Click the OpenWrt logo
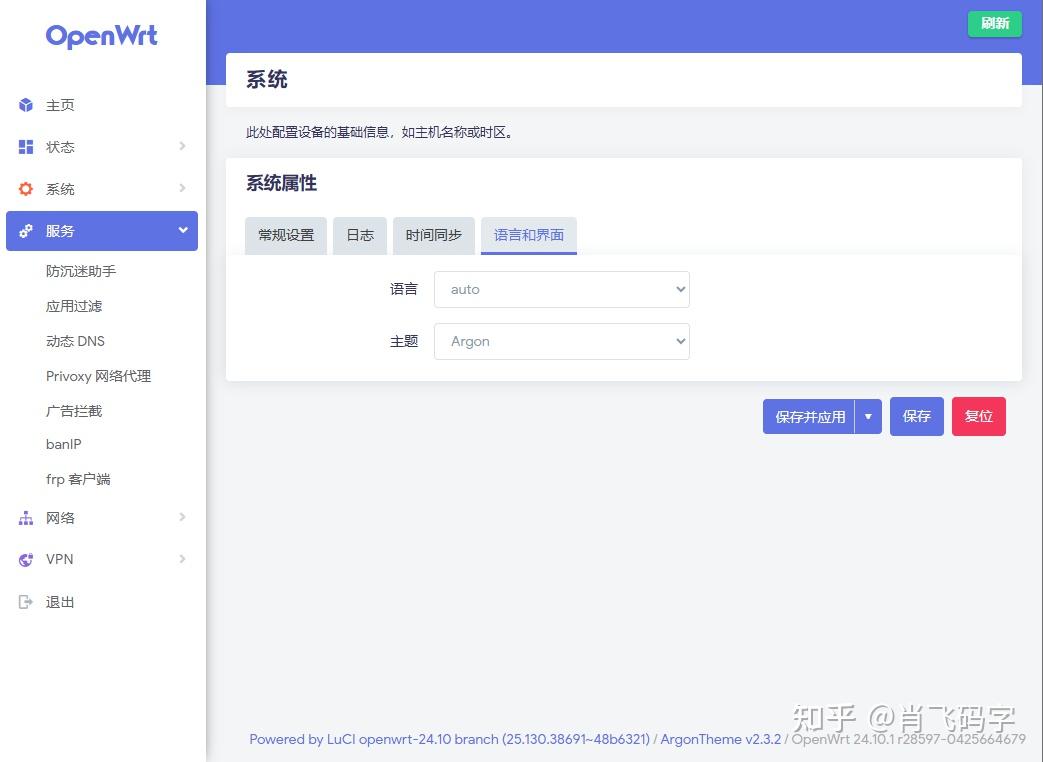Image resolution: width=1043 pixels, height=762 pixels. click(101, 36)
